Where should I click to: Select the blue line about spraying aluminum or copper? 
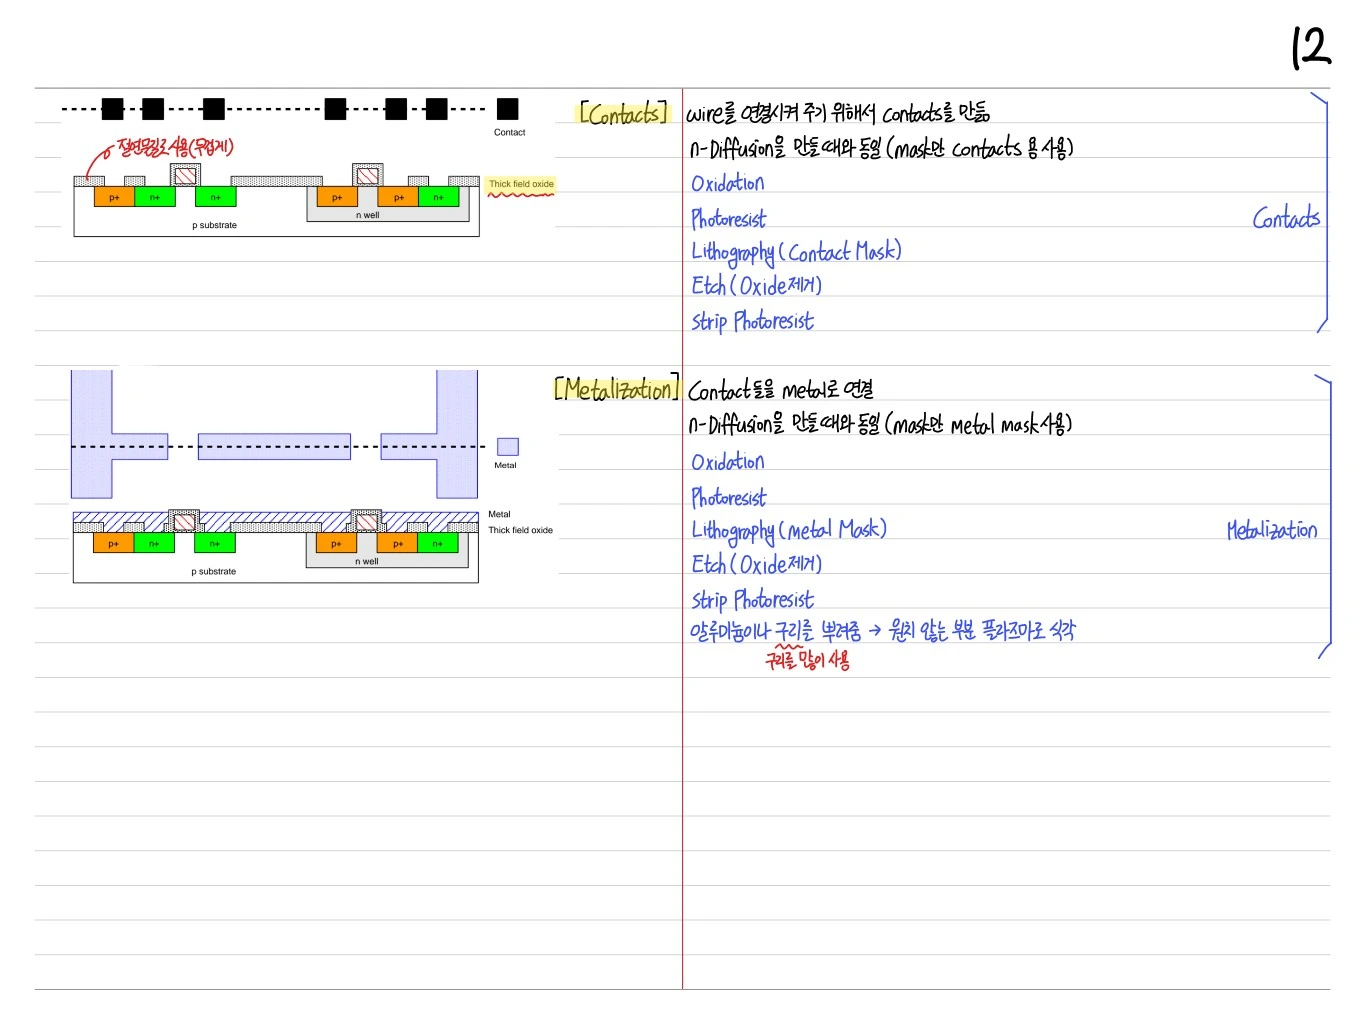(883, 630)
